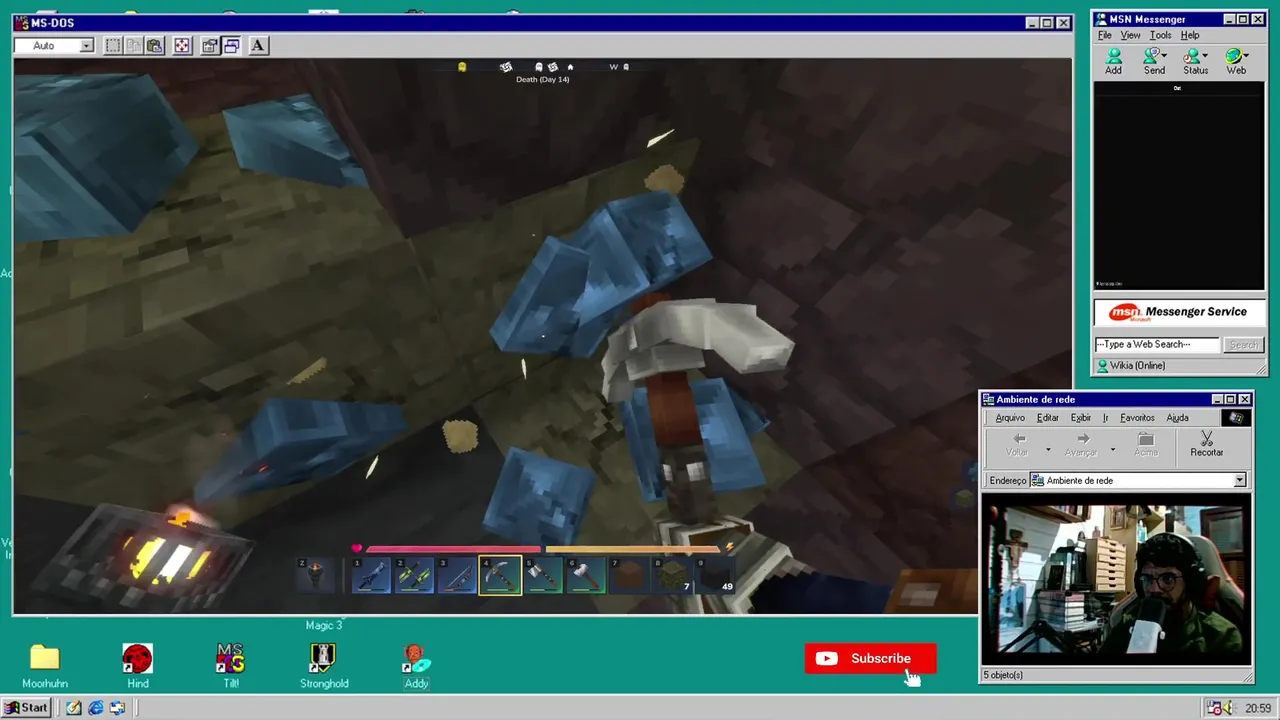The width and height of the screenshot is (1280, 720).
Task: Expand the Avançar history dropdown arrow
Action: pos(1112,450)
